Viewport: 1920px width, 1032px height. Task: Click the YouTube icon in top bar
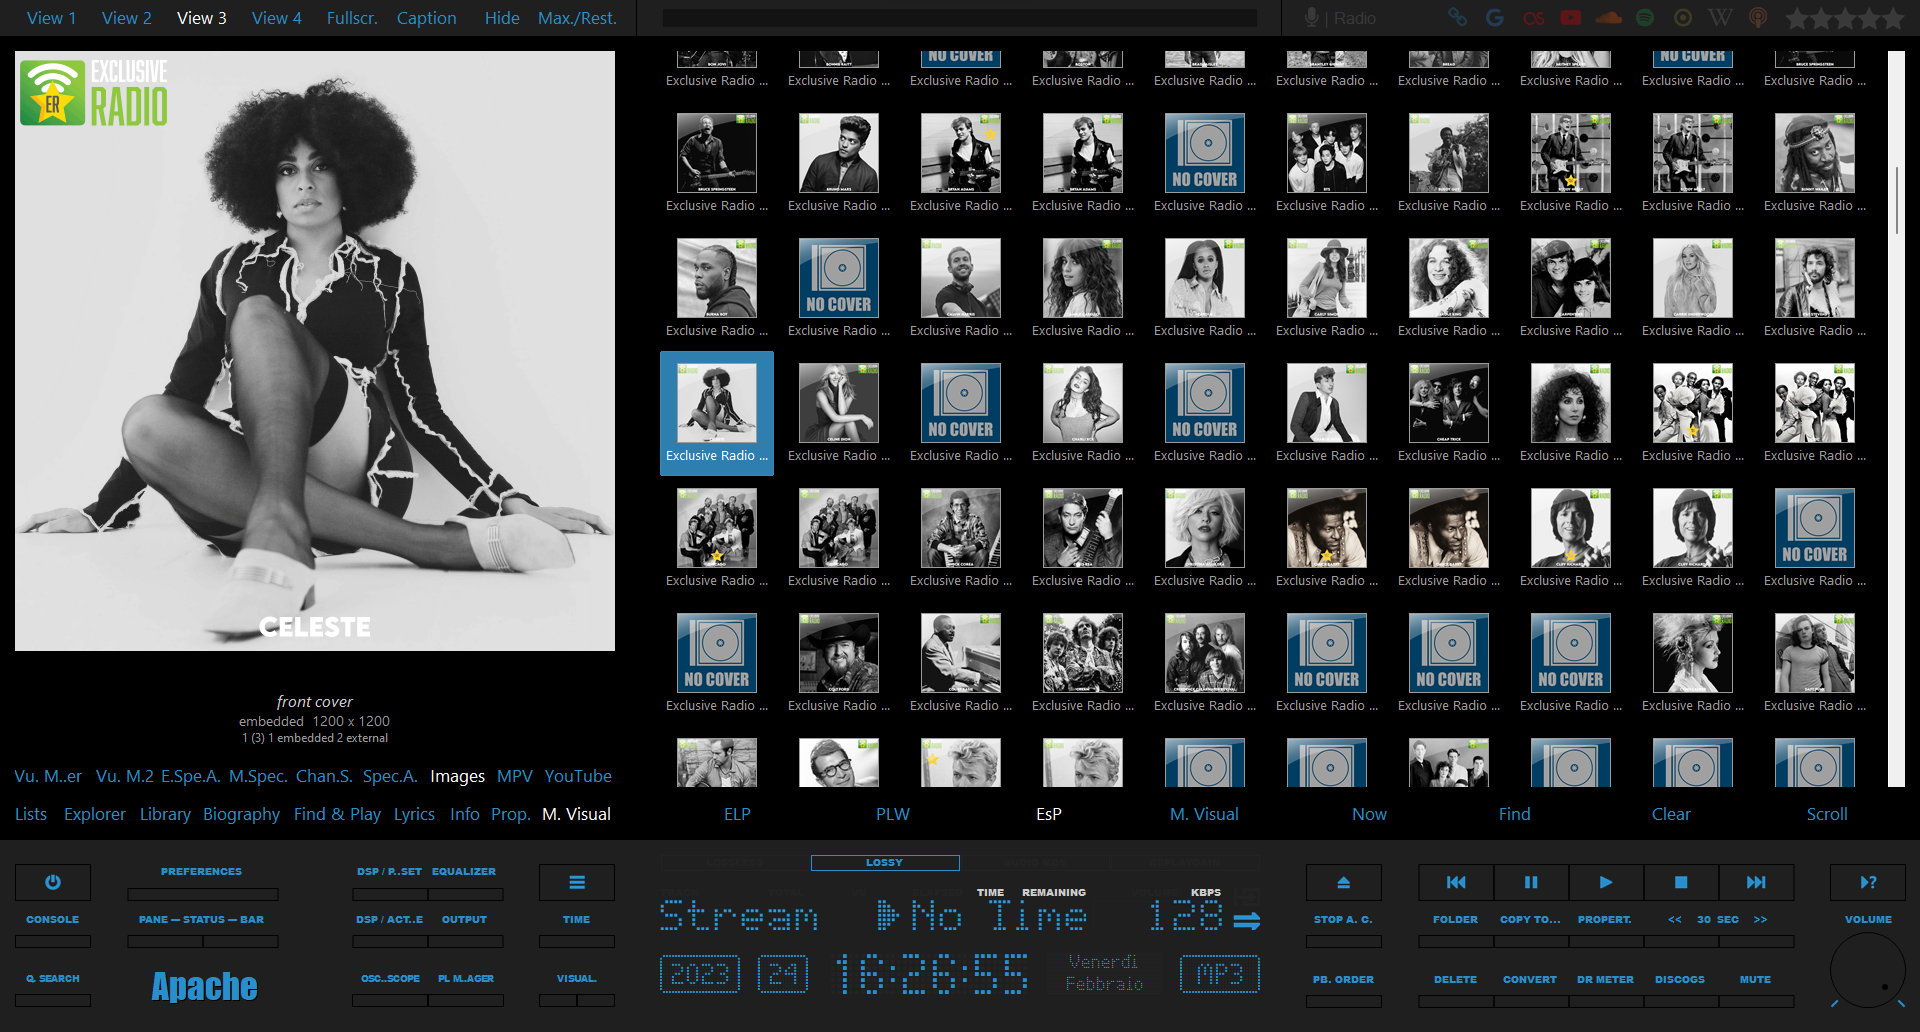1571,18
